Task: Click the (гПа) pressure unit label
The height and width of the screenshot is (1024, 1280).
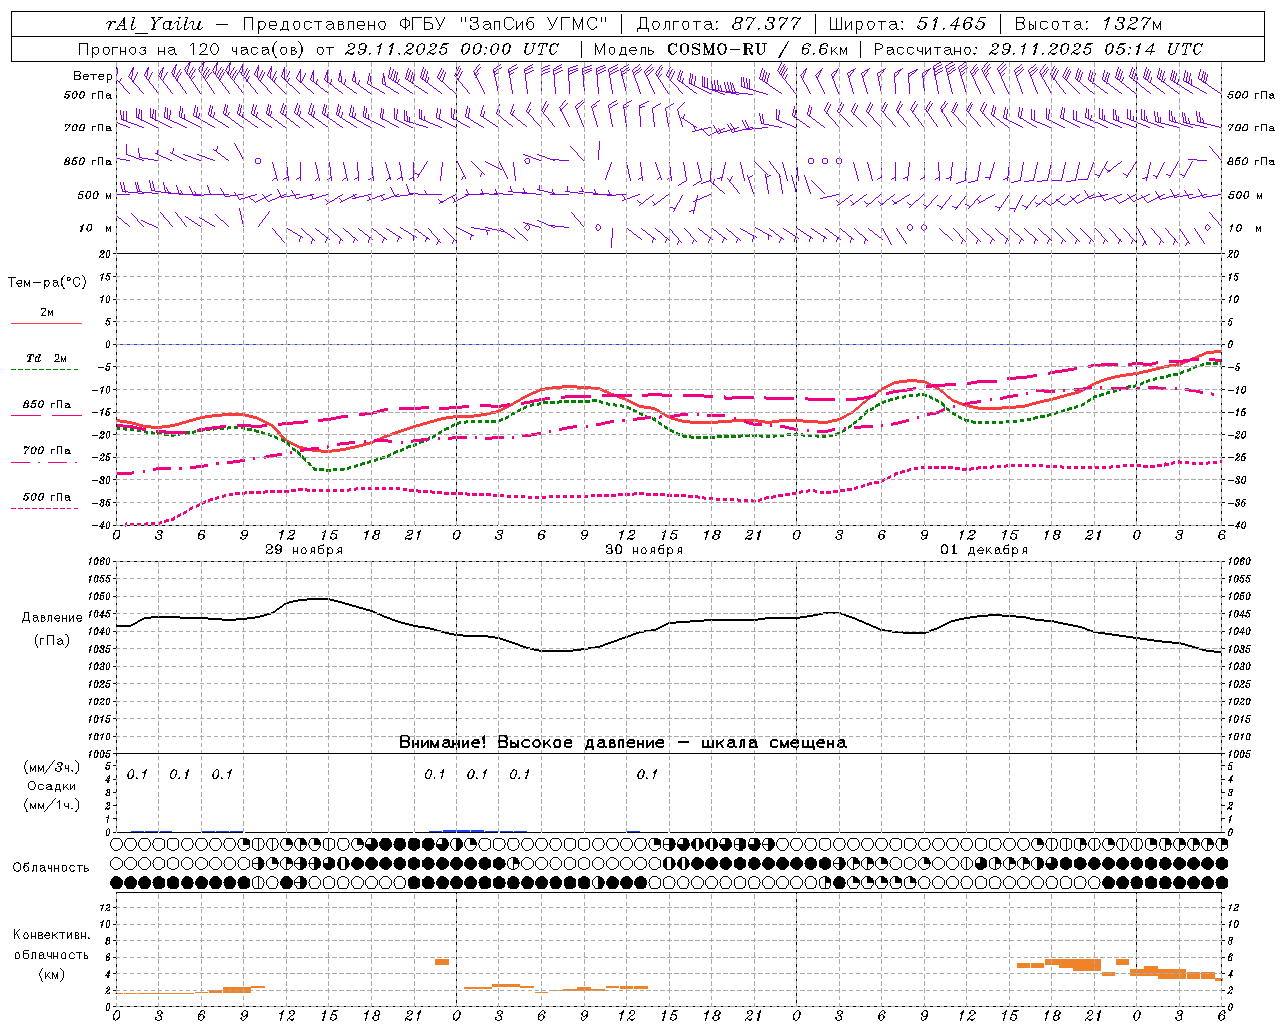Action: [x=52, y=640]
